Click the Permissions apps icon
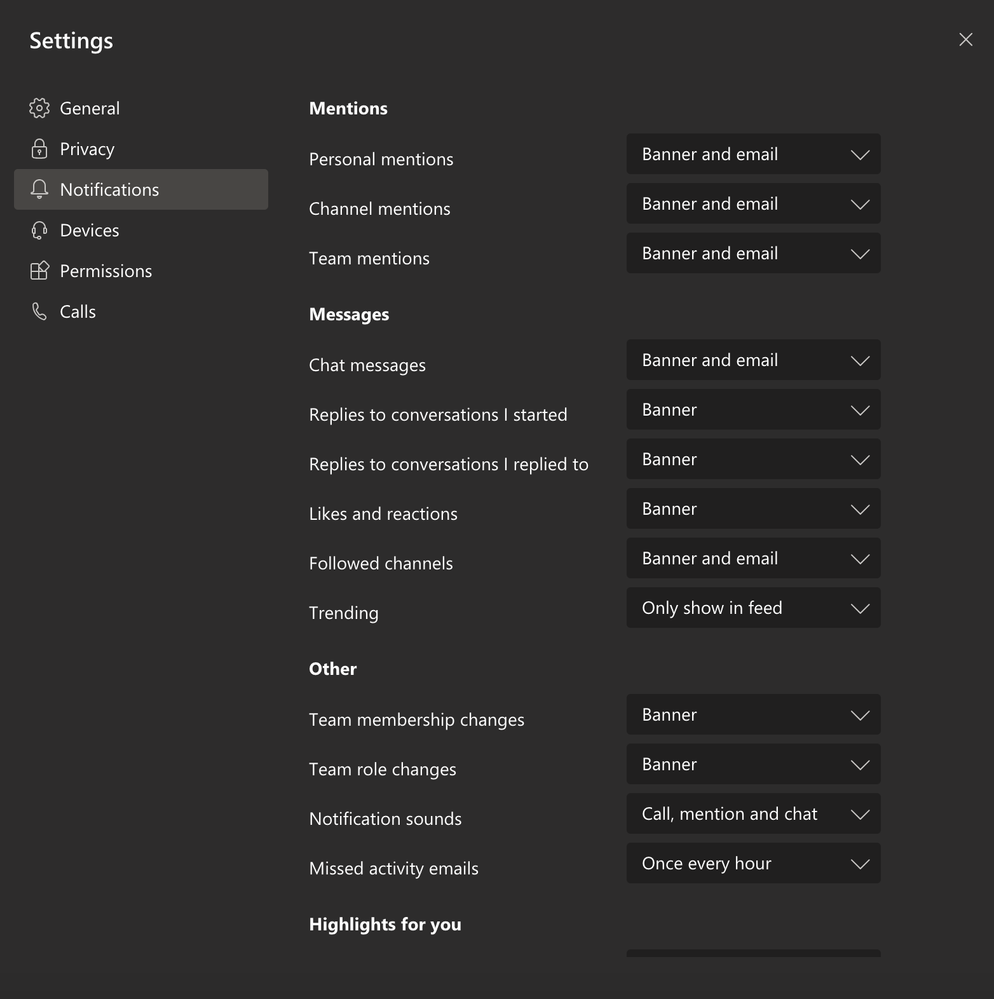Viewport: 994px width, 999px height. (x=39, y=271)
